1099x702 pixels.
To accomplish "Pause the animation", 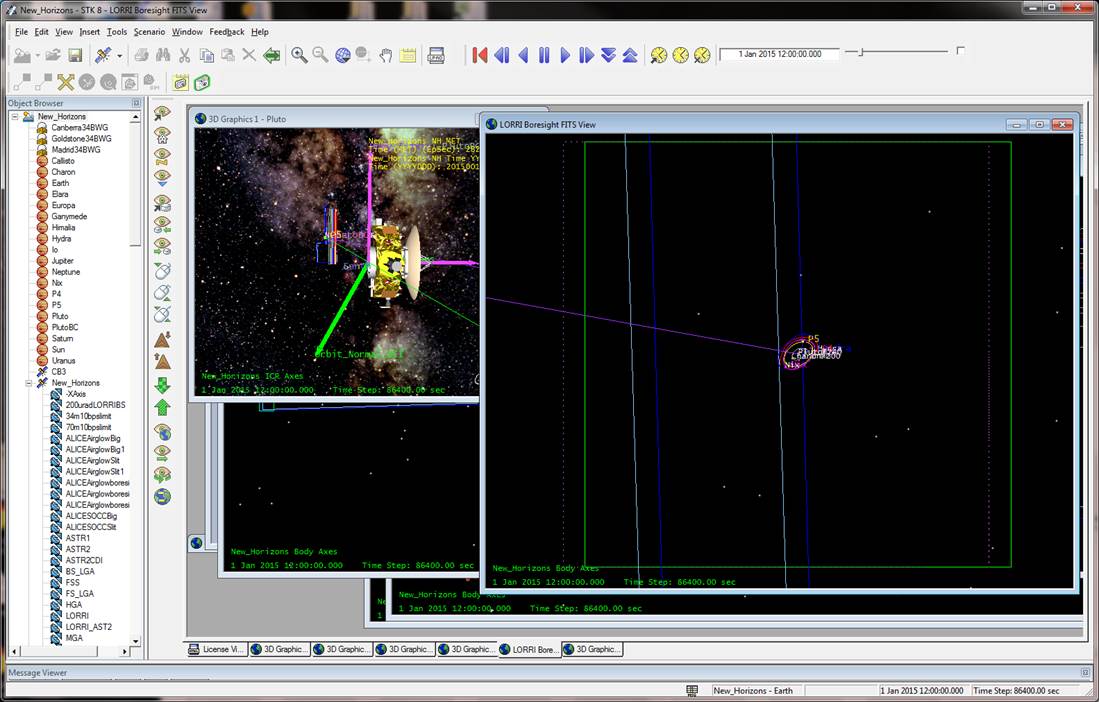I will click(x=544, y=55).
